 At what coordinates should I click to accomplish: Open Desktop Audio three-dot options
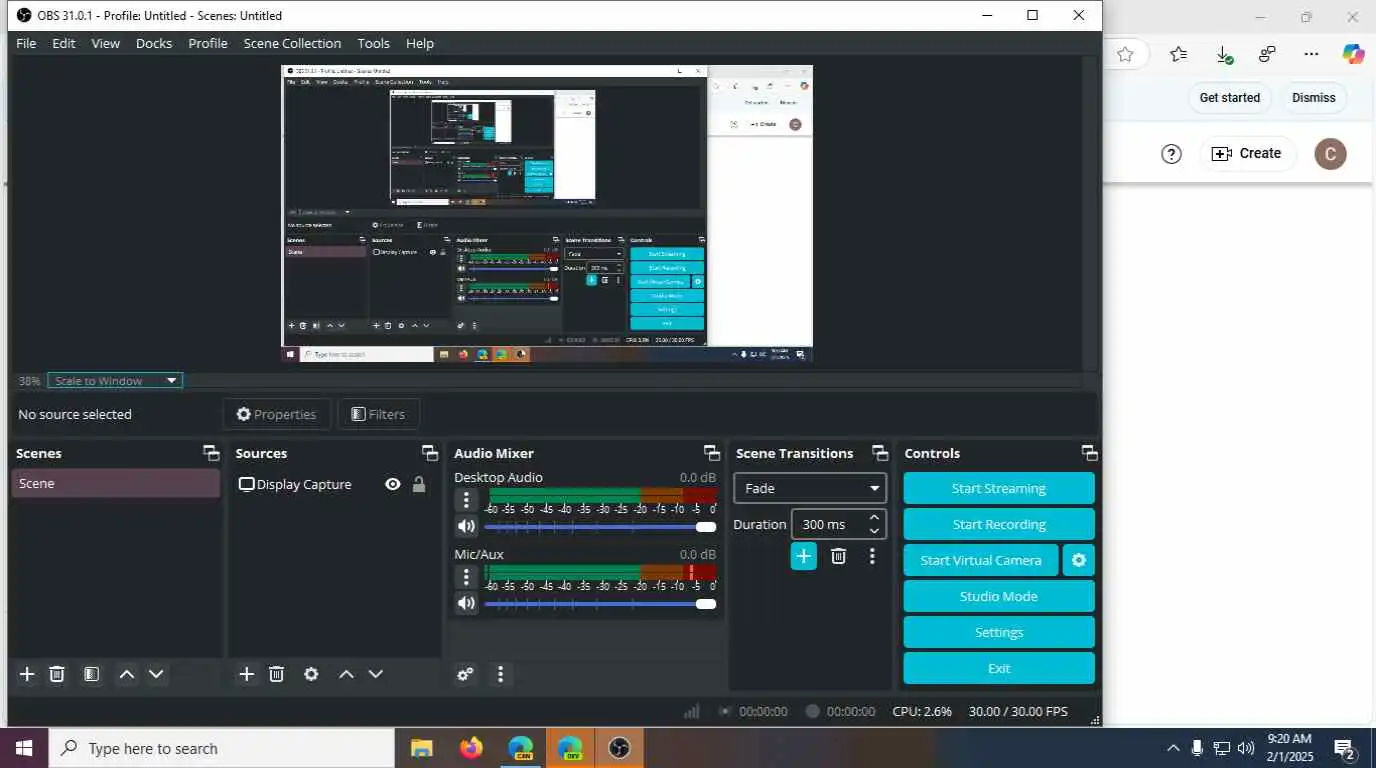[x=466, y=500]
